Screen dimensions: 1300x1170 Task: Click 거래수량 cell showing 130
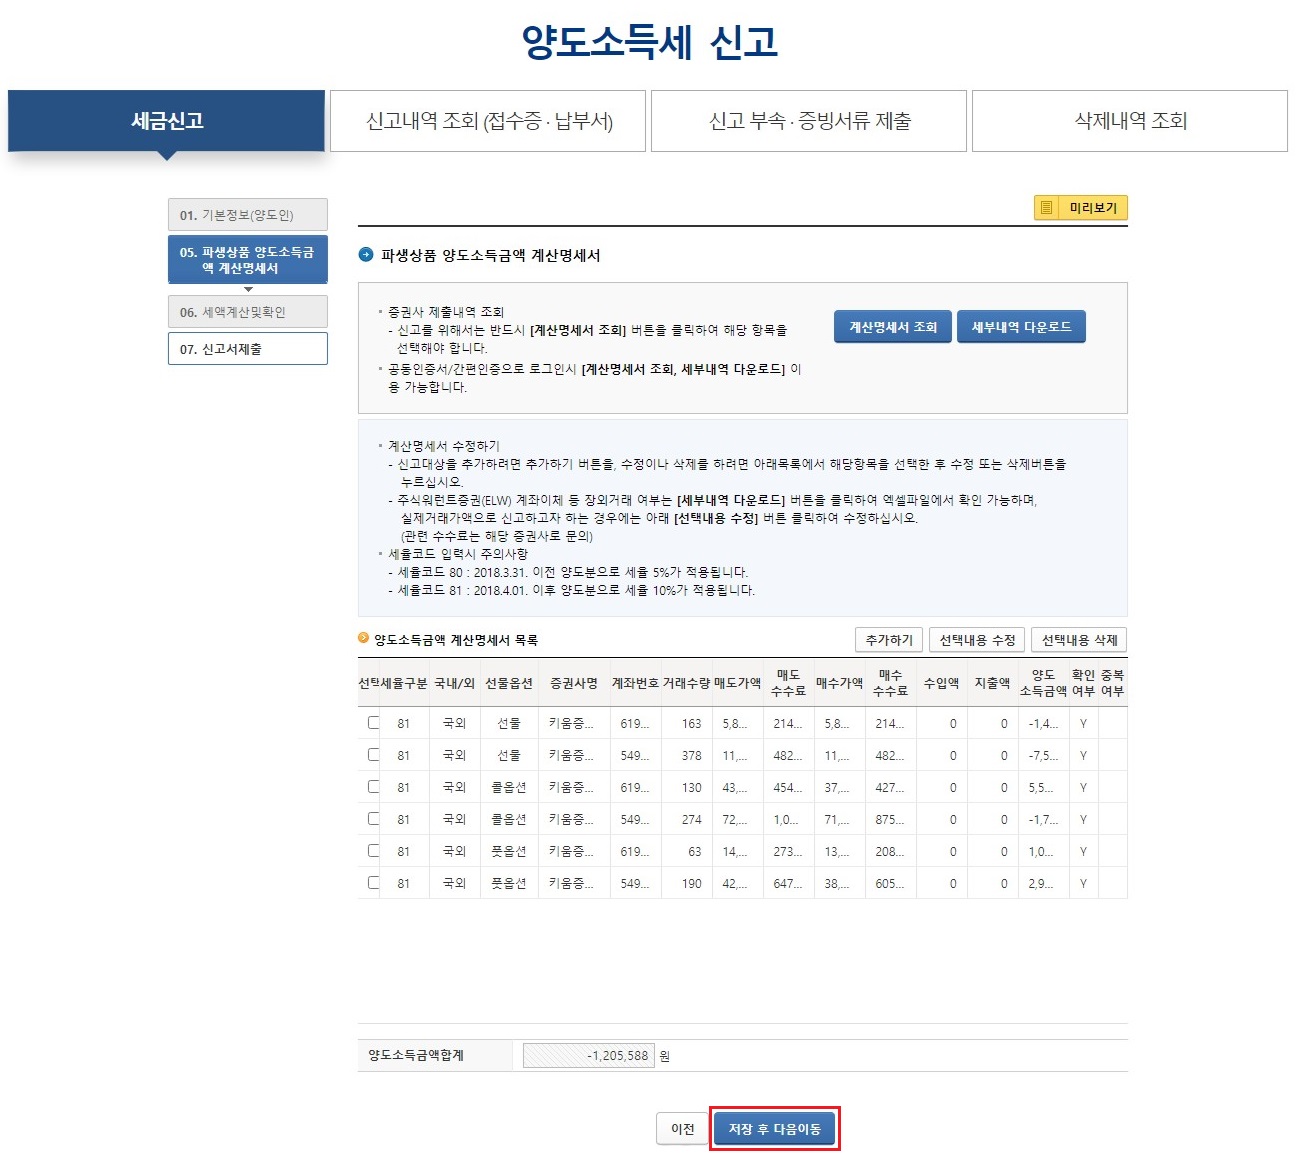[x=687, y=787]
